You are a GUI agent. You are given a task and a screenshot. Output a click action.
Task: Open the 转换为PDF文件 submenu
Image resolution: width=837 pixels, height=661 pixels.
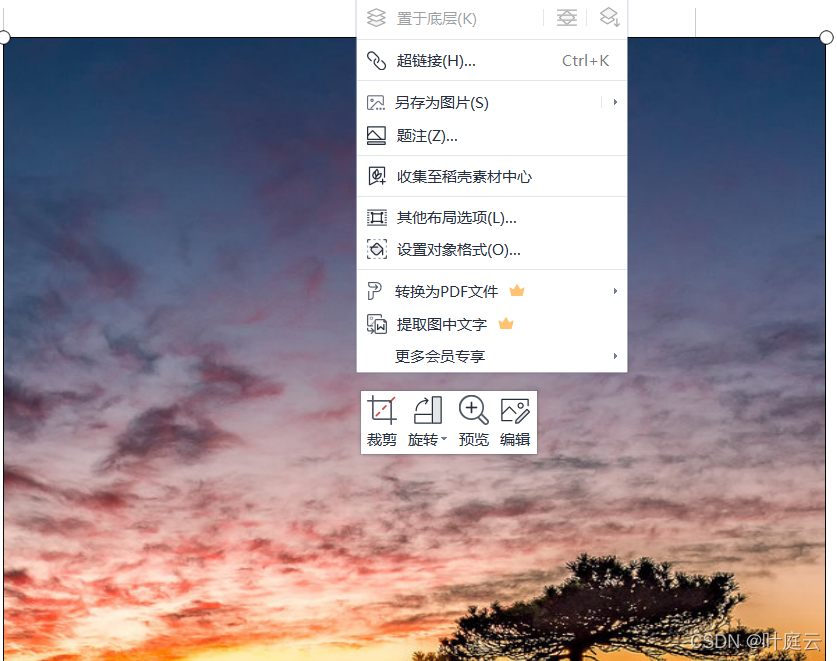point(615,291)
